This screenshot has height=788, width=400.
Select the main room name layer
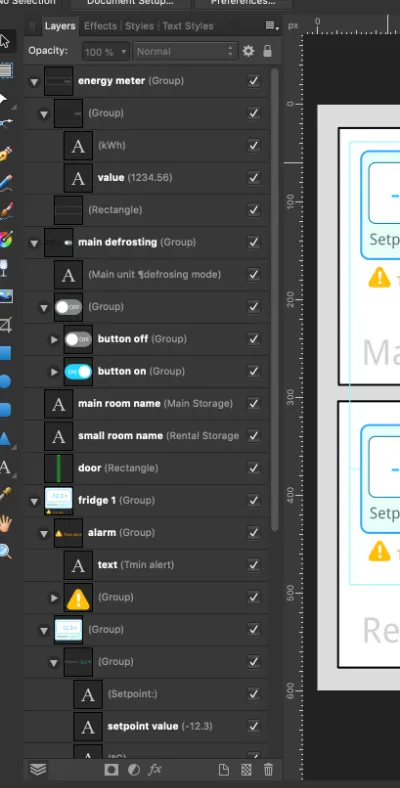pyautogui.click(x=146, y=404)
